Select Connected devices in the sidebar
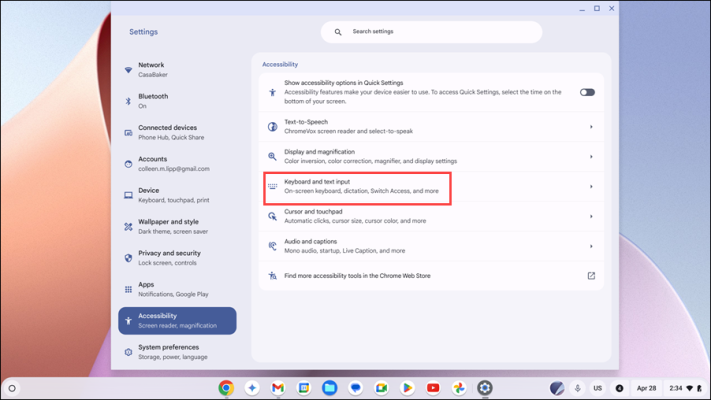Viewport: 711px width, 400px height. click(x=177, y=132)
